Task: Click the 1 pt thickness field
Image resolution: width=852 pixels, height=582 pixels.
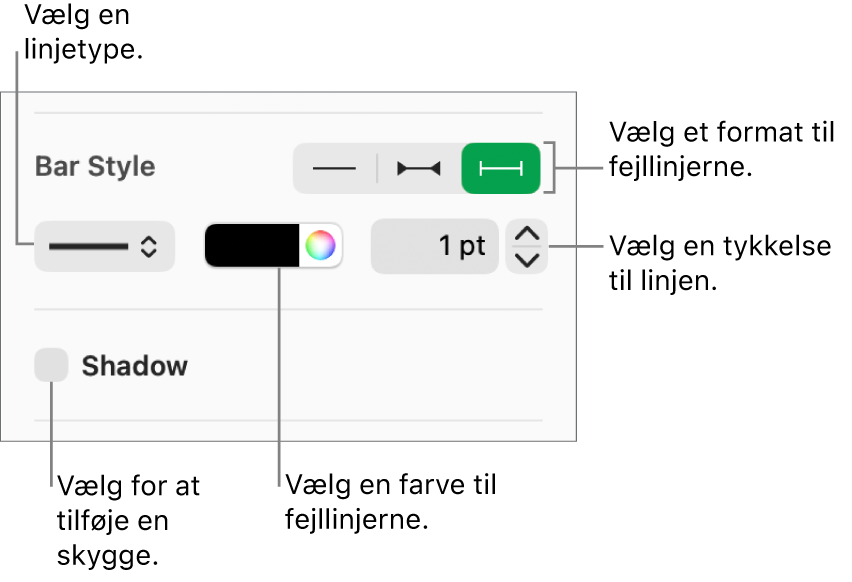Action: [435, 246]
